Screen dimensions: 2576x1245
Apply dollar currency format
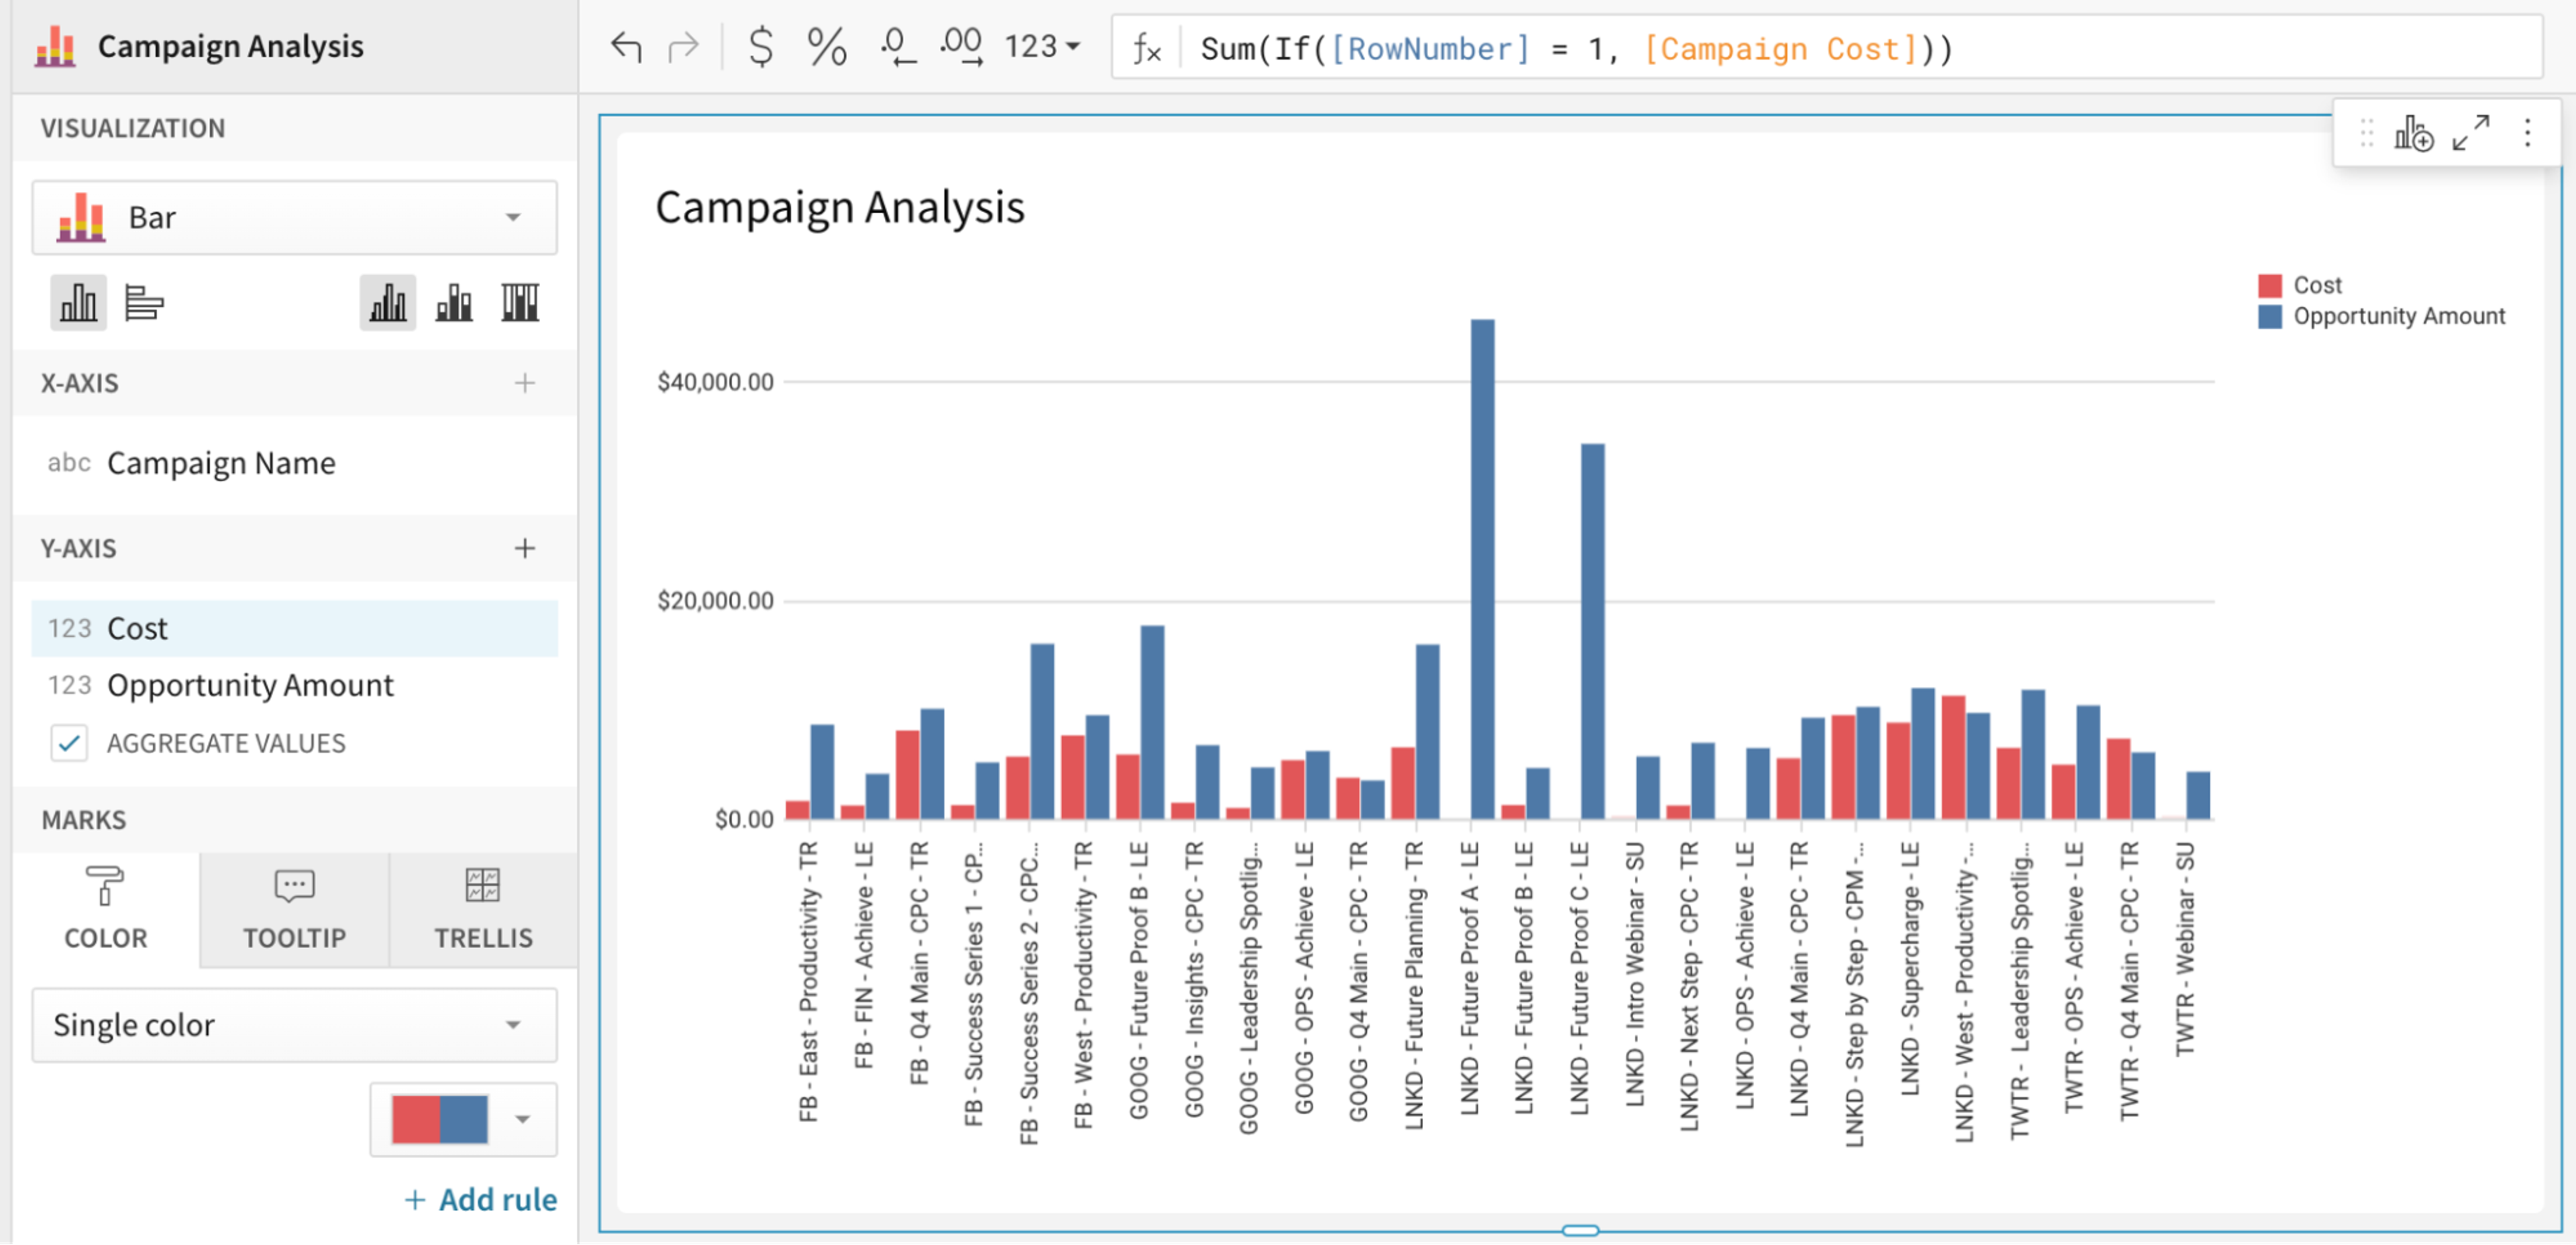click(x=761, y=46)
